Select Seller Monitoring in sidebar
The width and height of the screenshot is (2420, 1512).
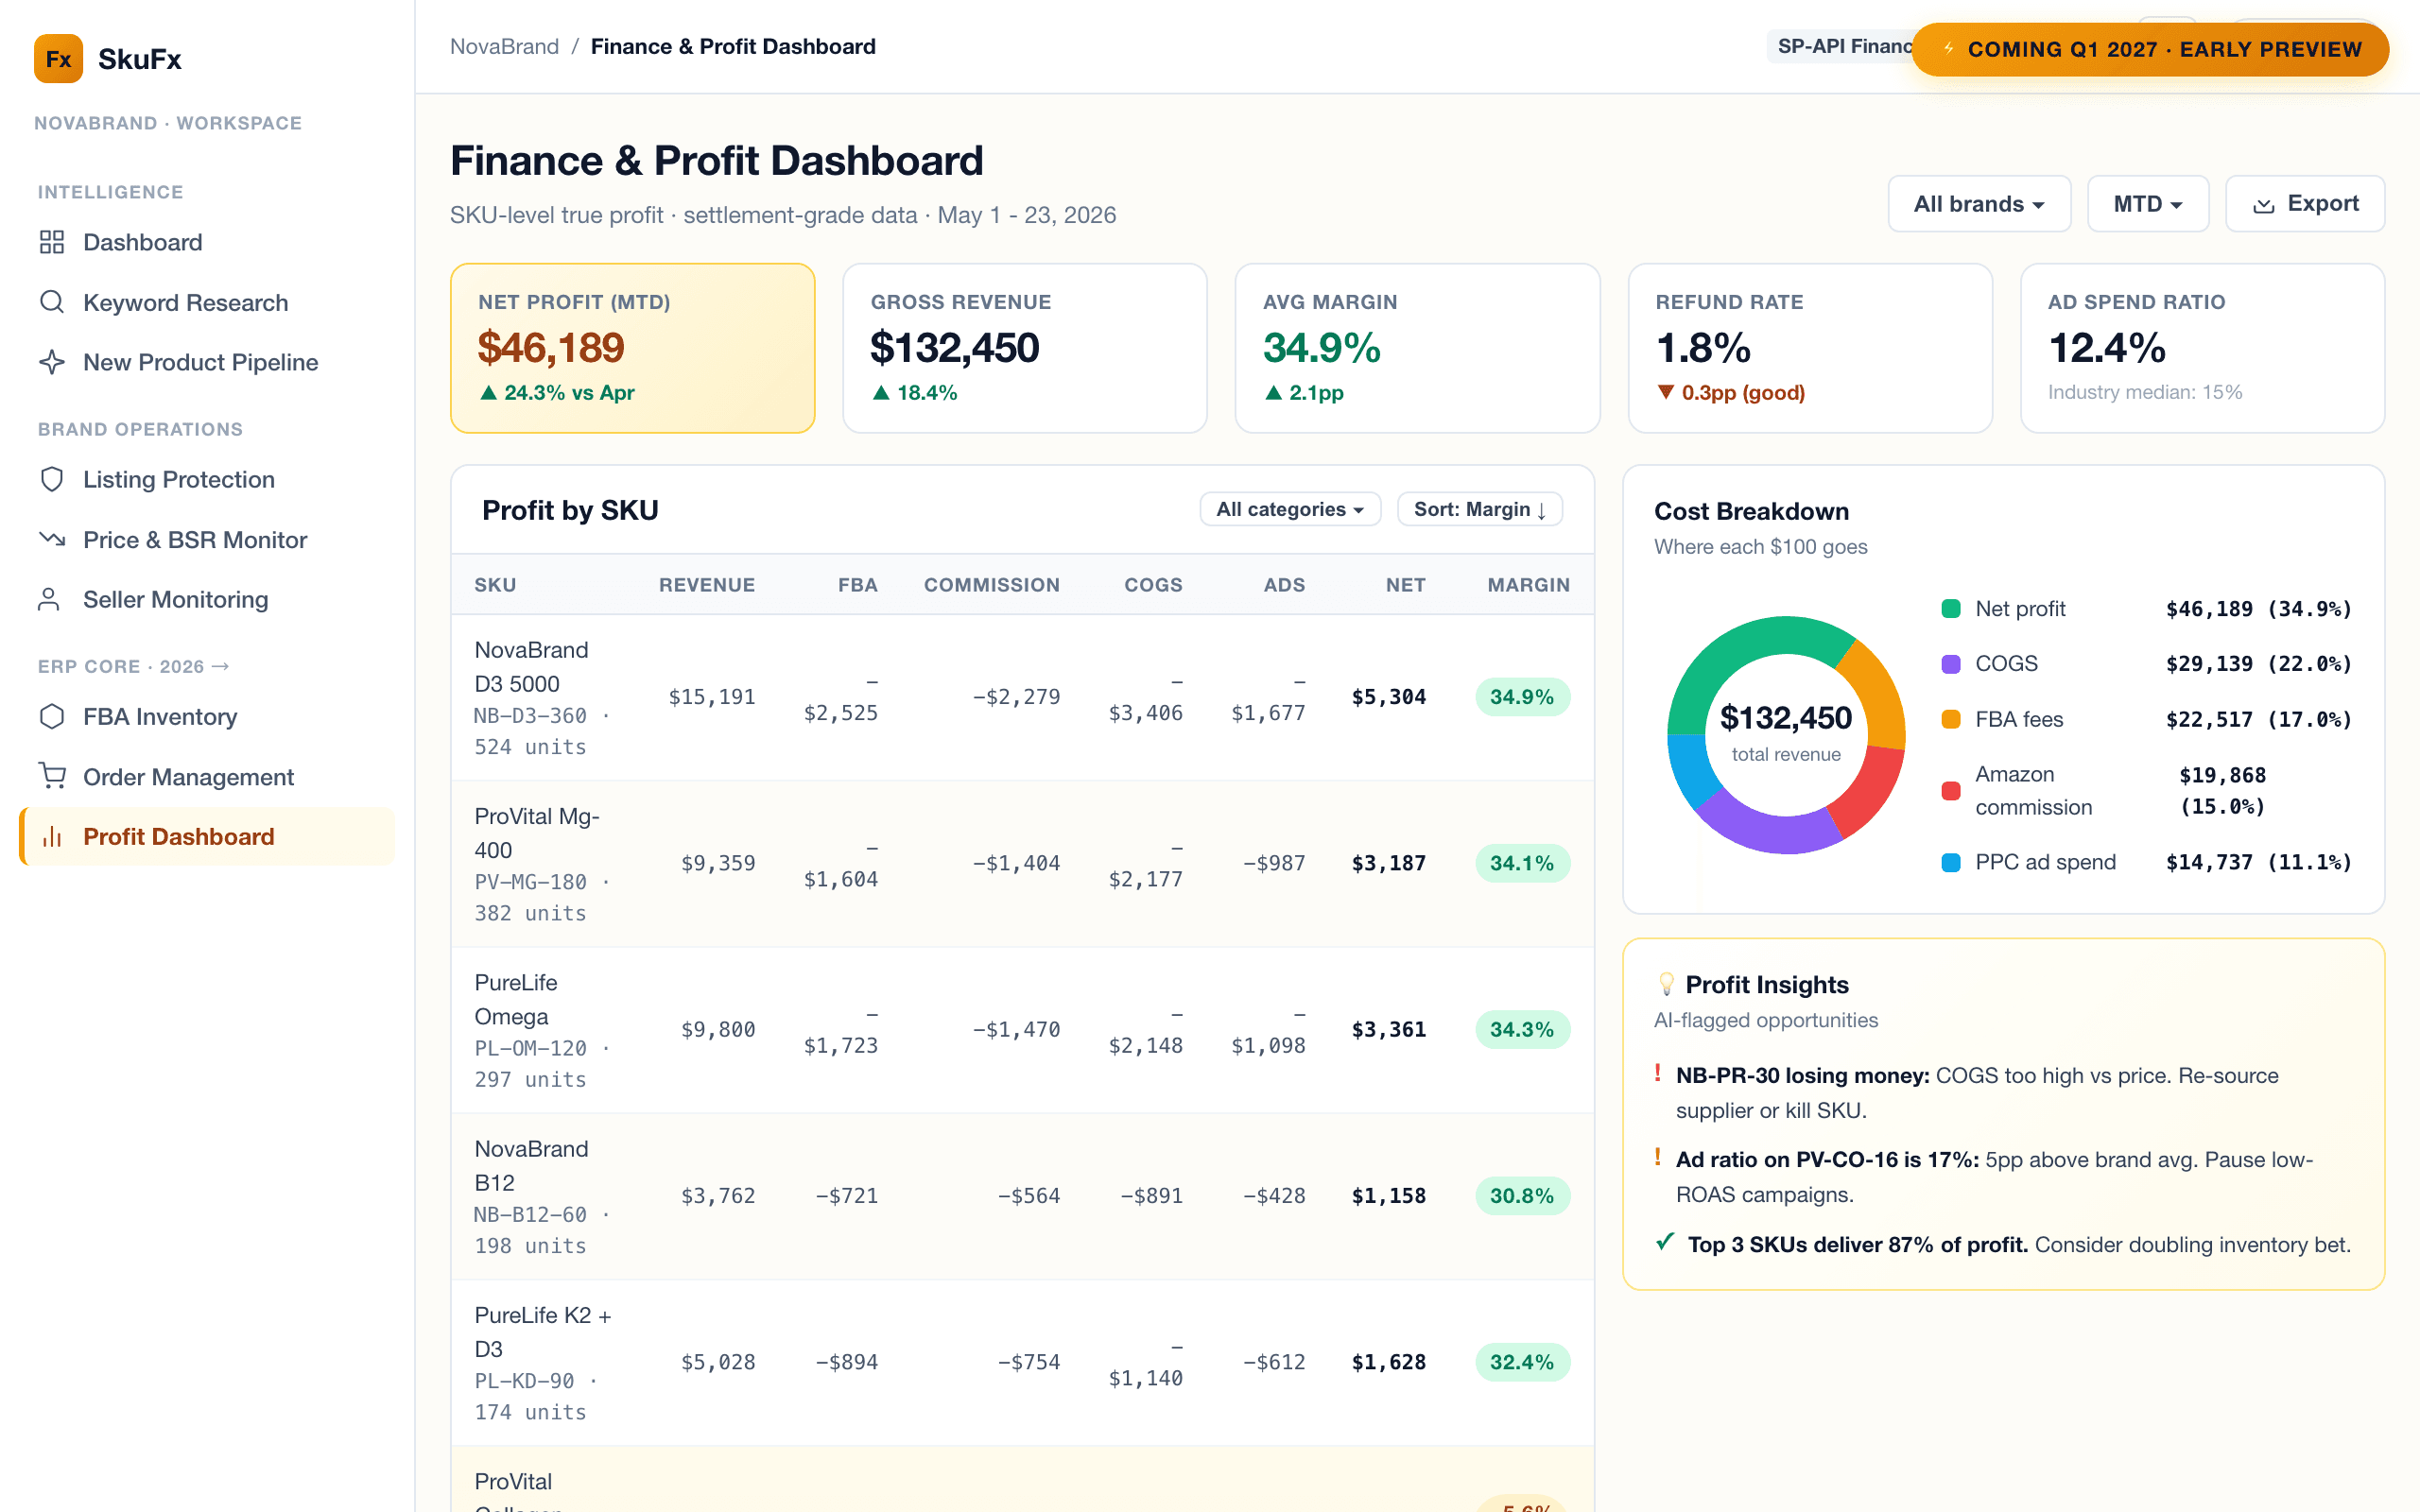click(207, 599)
